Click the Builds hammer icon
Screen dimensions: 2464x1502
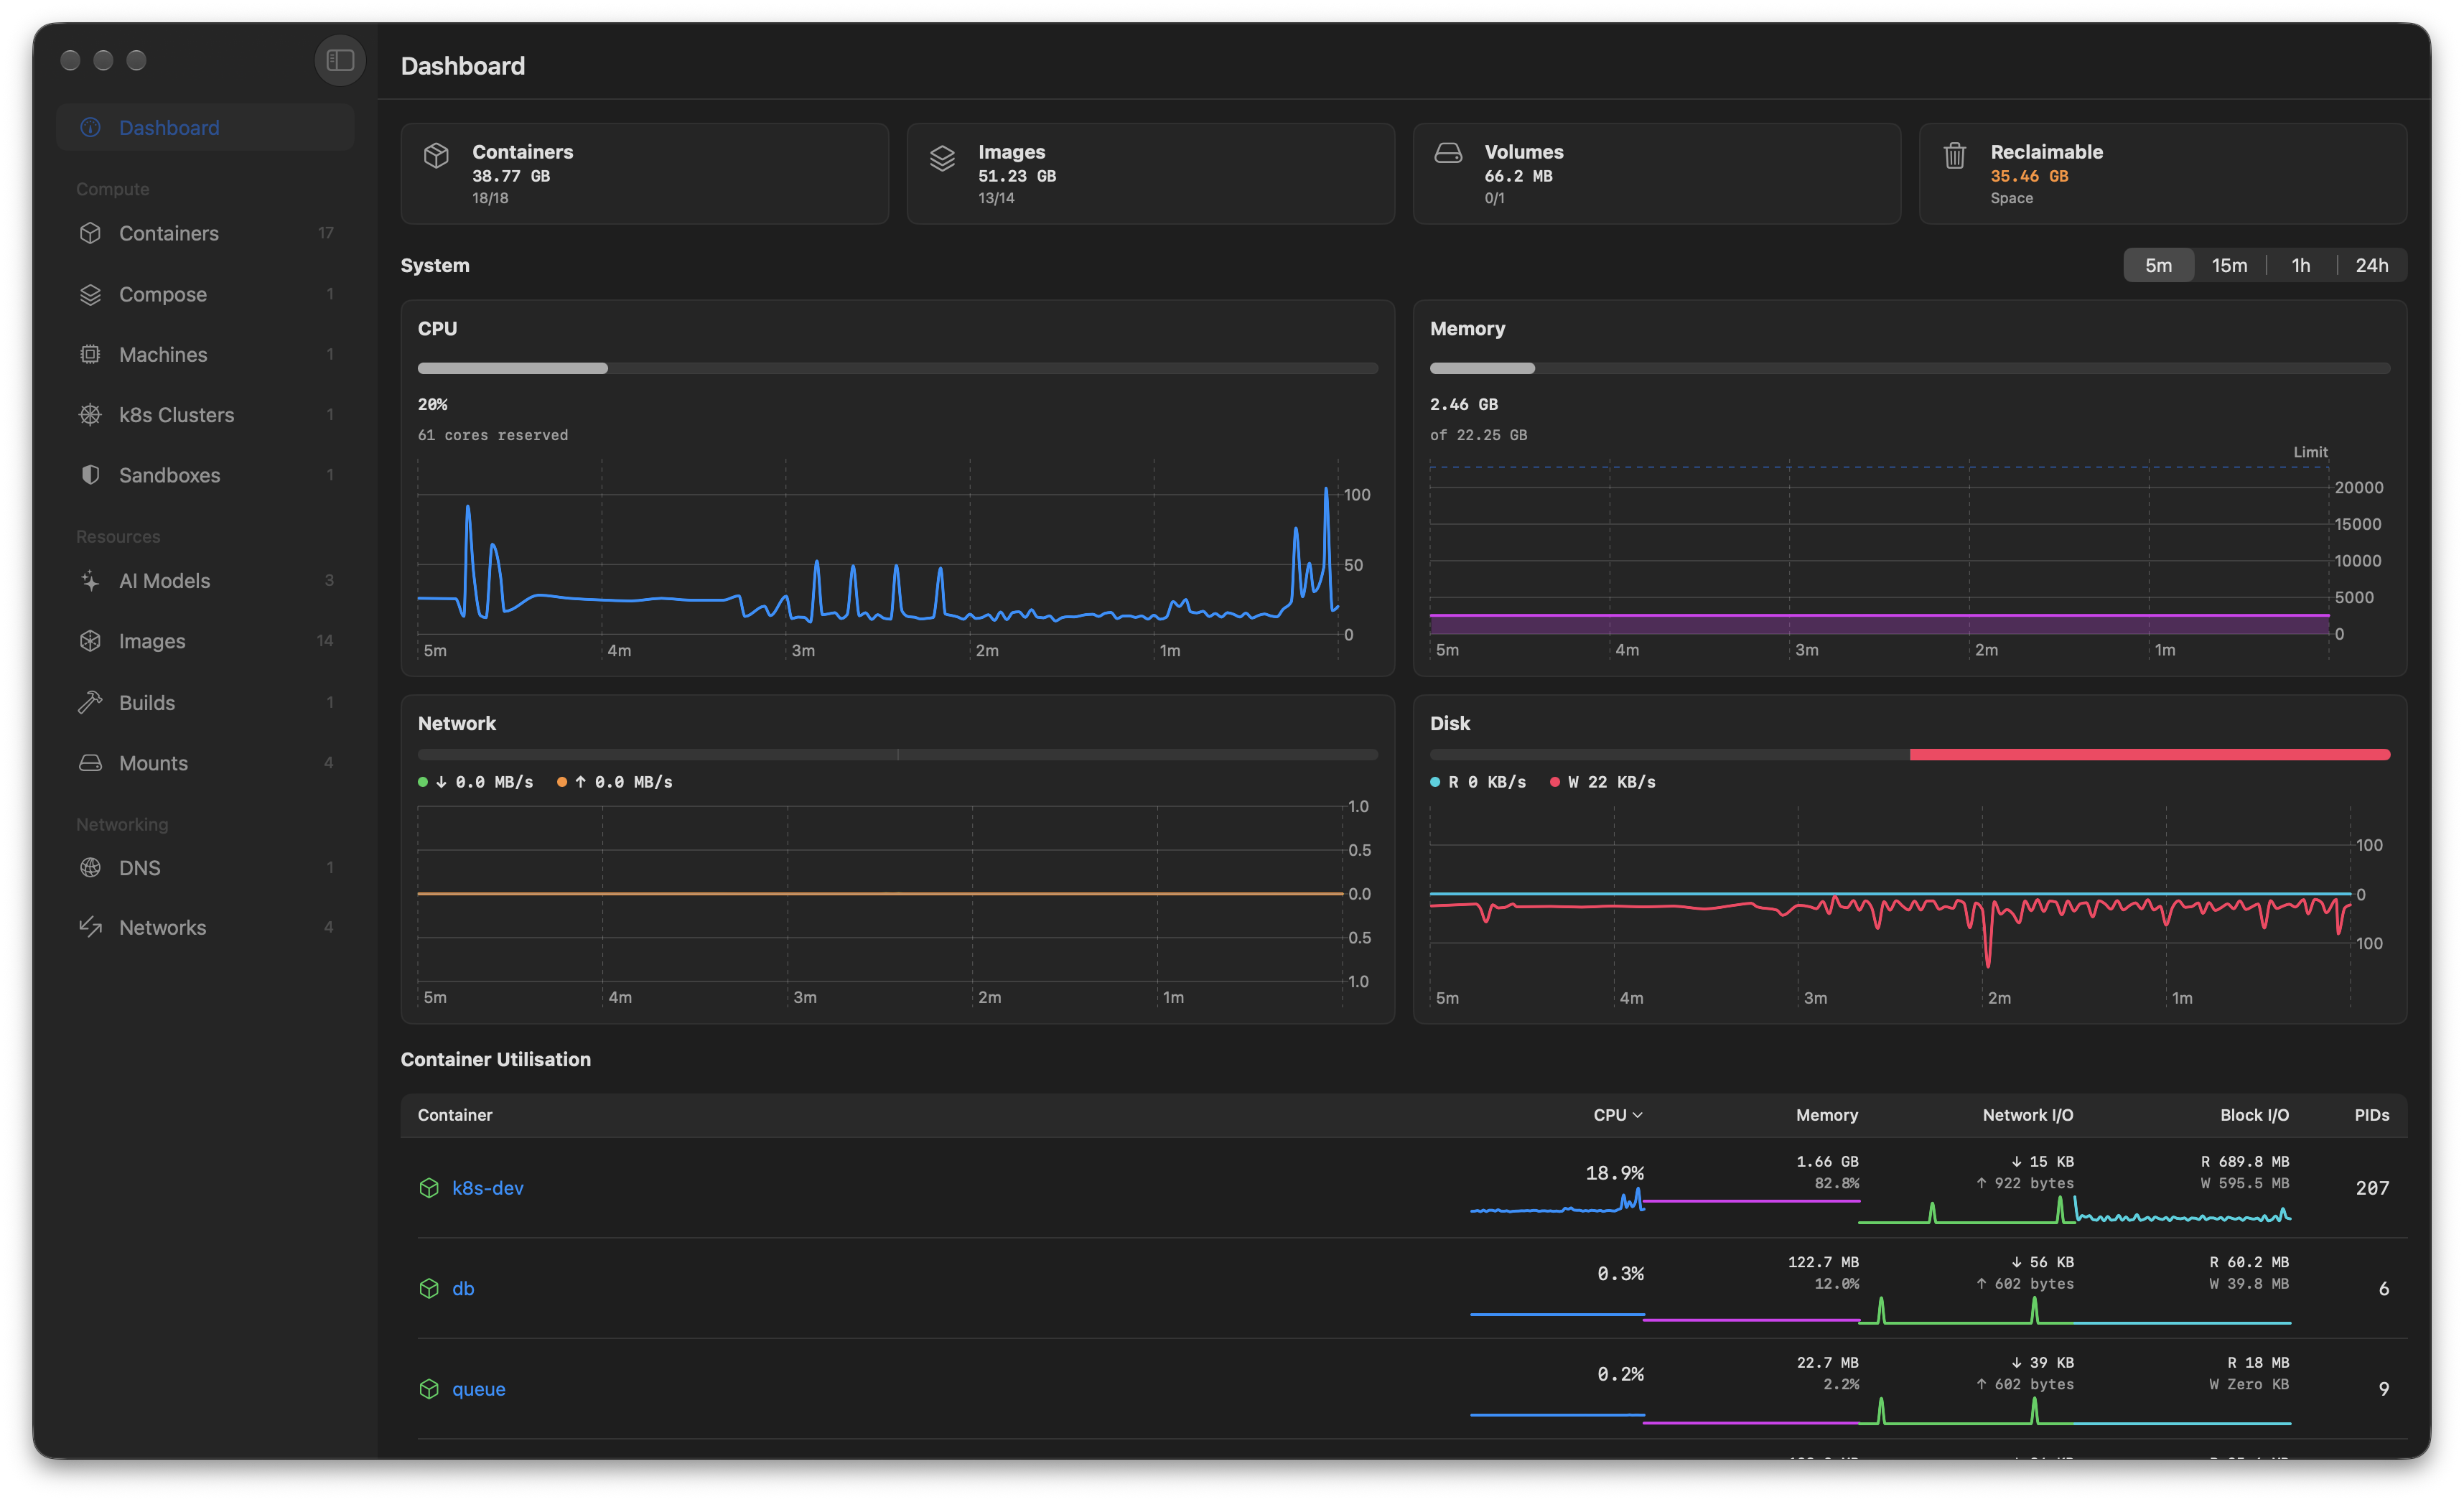click(90, 702)
